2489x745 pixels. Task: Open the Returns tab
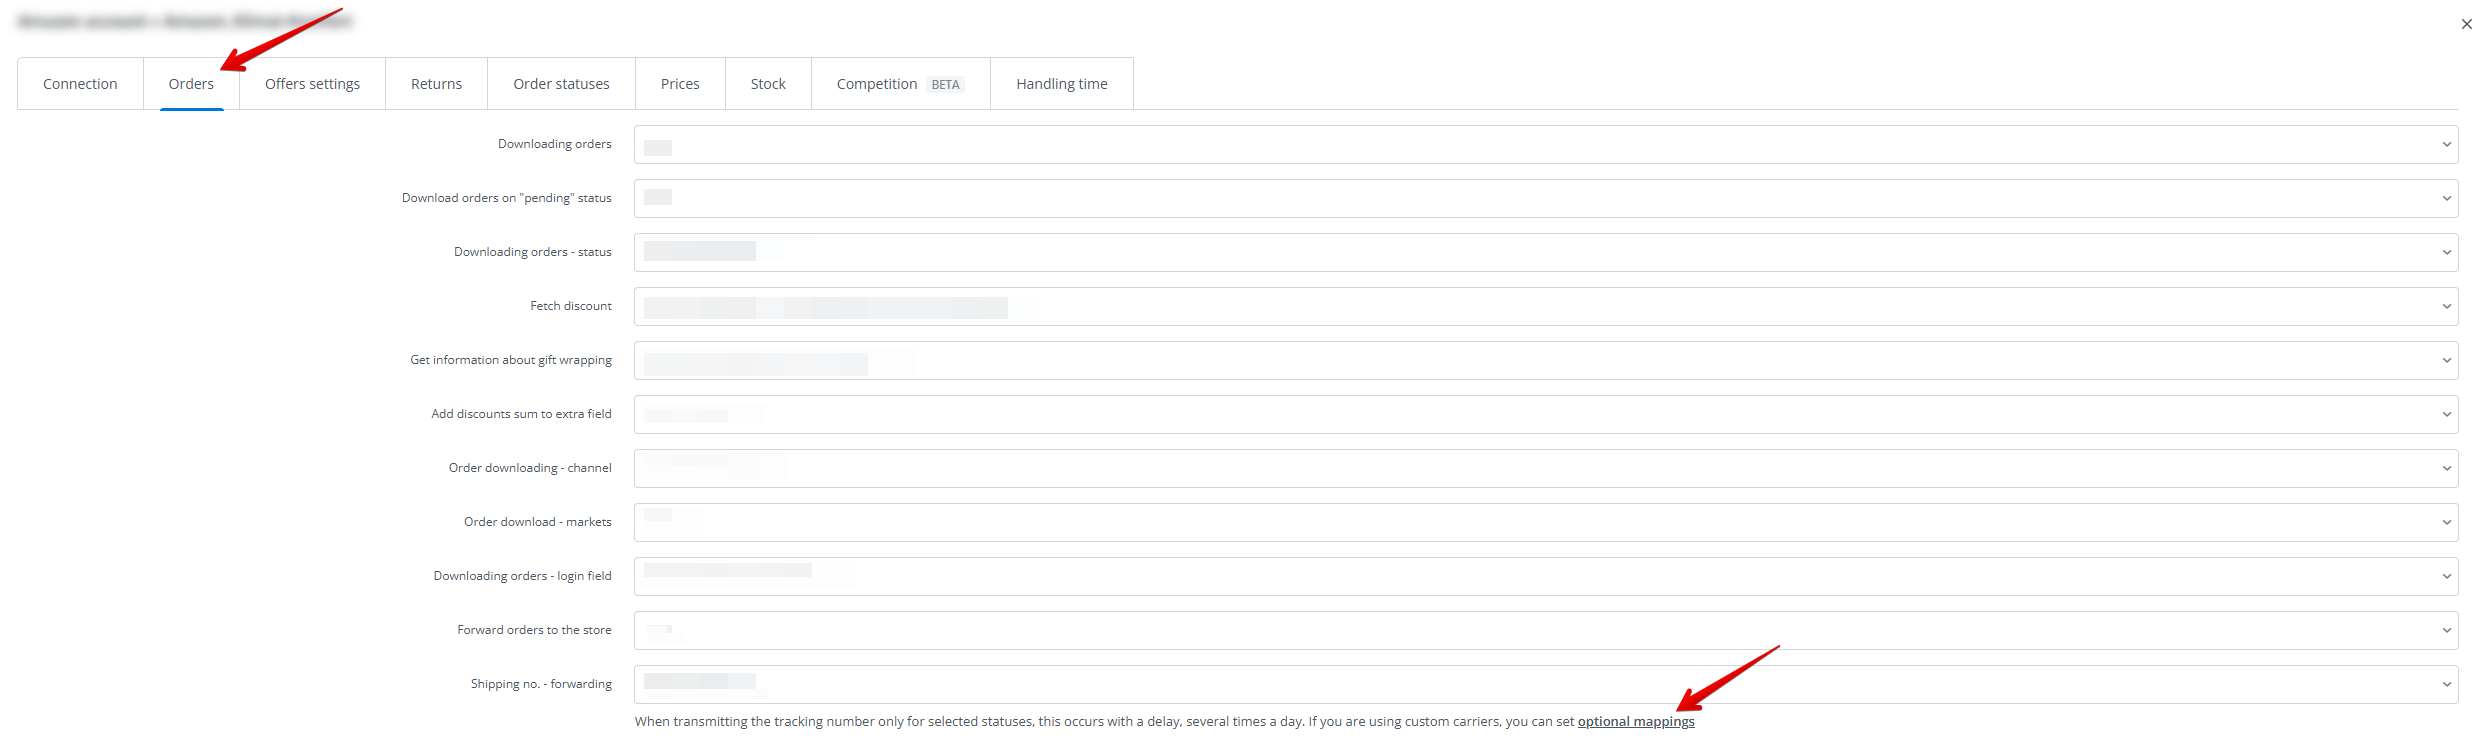pyautogui.click(x=436, y=84)
